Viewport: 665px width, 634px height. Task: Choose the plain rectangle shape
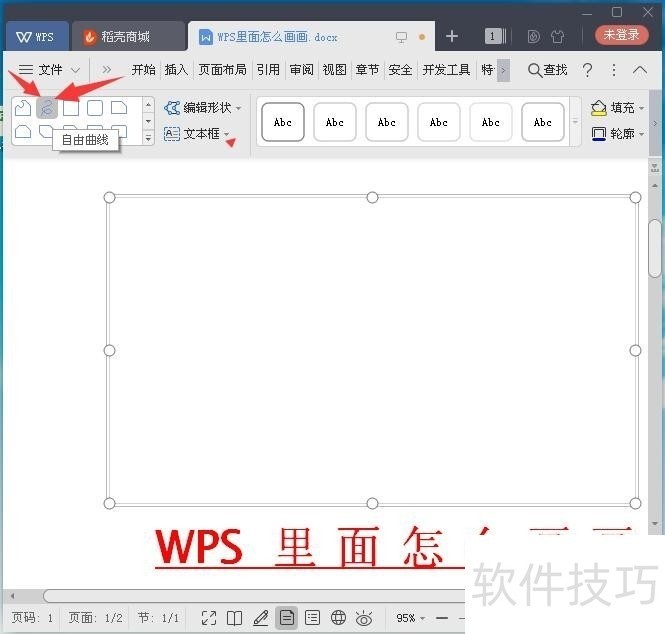pyautogui.click(x=71, y=108)
